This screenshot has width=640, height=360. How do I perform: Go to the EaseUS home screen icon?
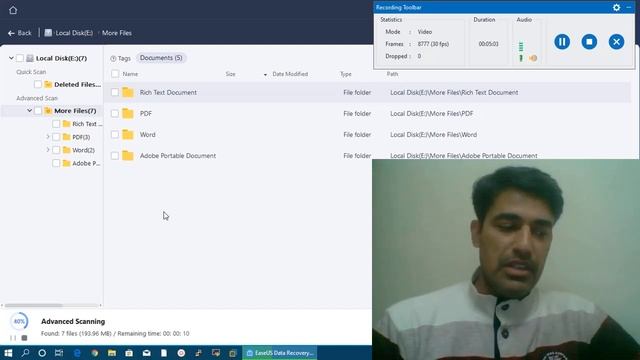(13, 10)
